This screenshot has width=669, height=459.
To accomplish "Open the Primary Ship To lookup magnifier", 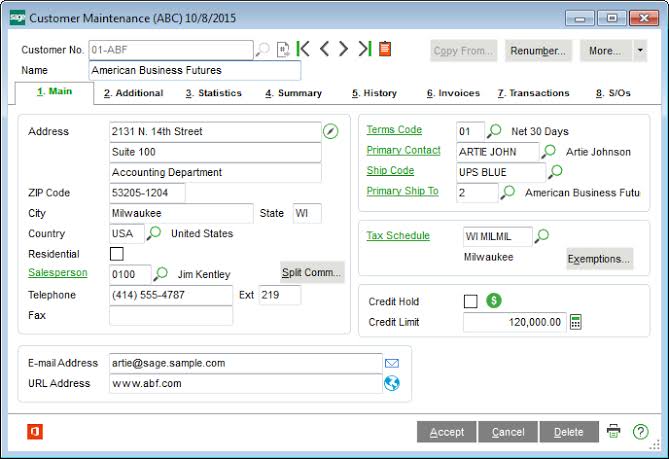I will [508, 192].
